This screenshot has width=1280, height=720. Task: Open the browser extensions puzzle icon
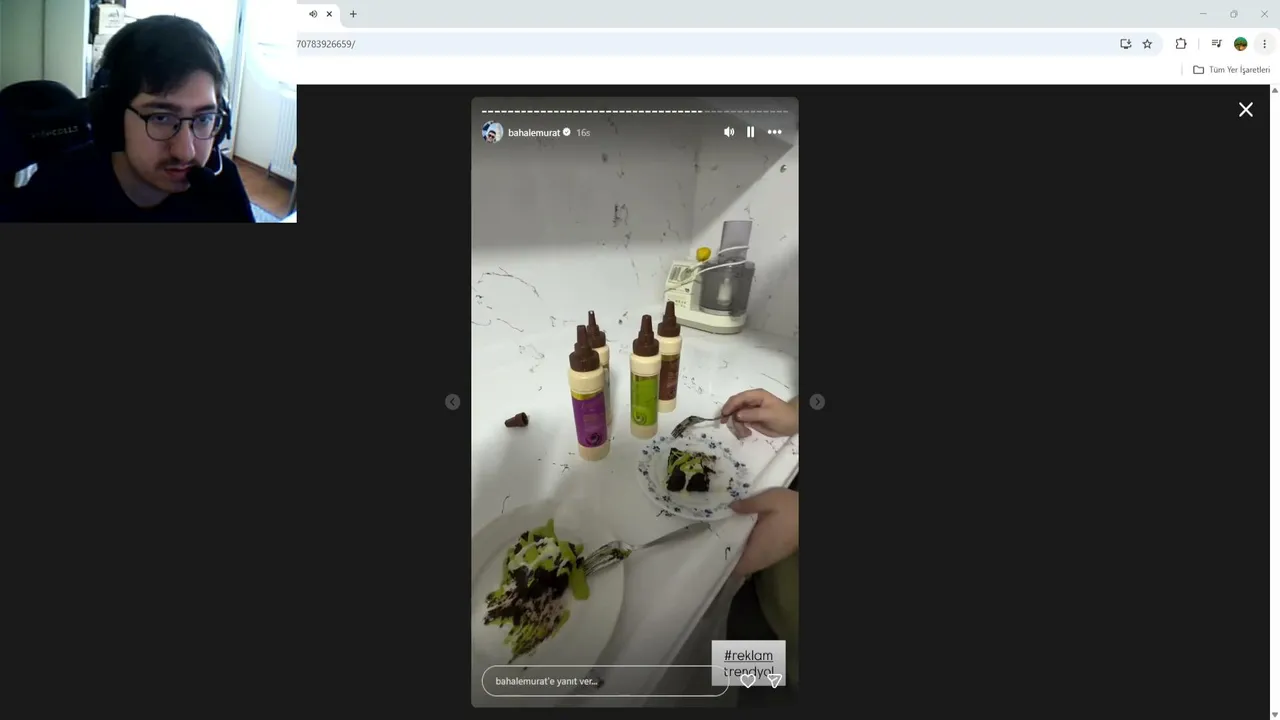pos(1181,44)
